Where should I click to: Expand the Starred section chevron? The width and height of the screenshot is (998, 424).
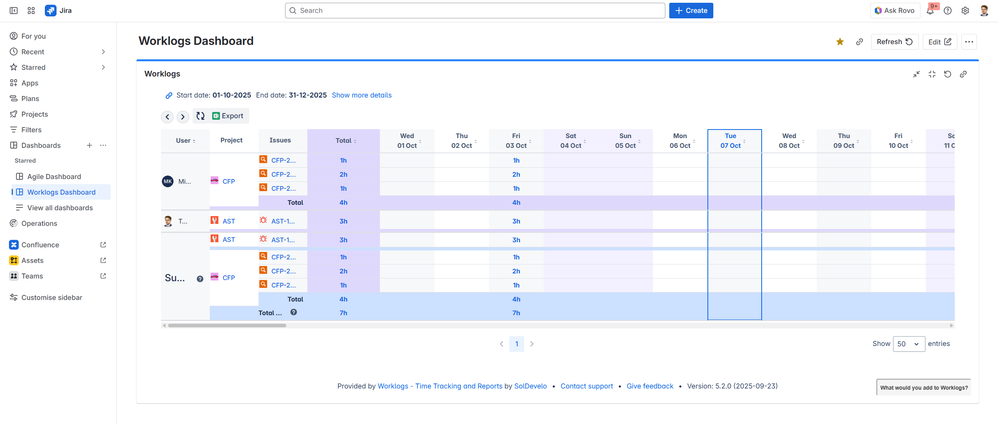(103, 68)
